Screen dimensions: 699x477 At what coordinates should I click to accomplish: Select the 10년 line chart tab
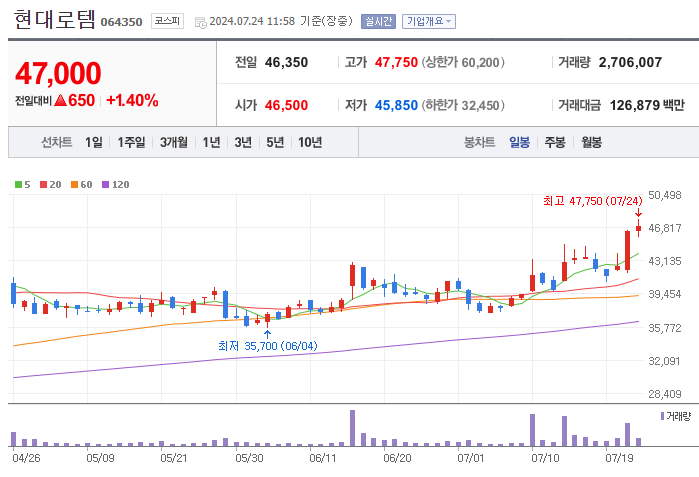(310, 142)
